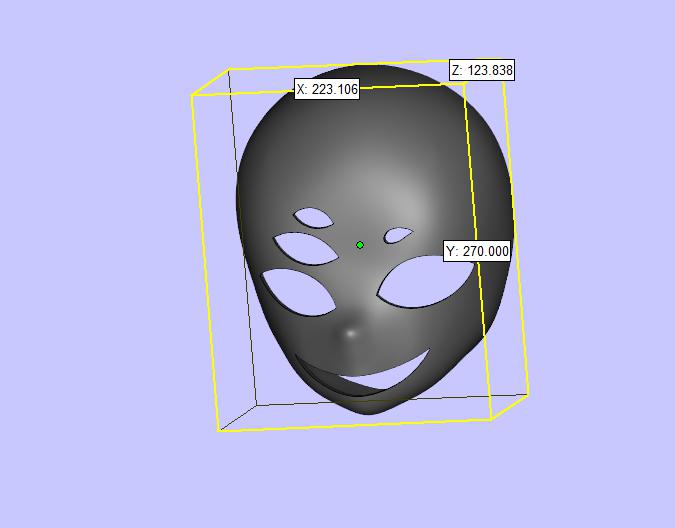This screenshot has width=675, height=528.
Task: Select the green center point marker
Action: tap(360, 245)
